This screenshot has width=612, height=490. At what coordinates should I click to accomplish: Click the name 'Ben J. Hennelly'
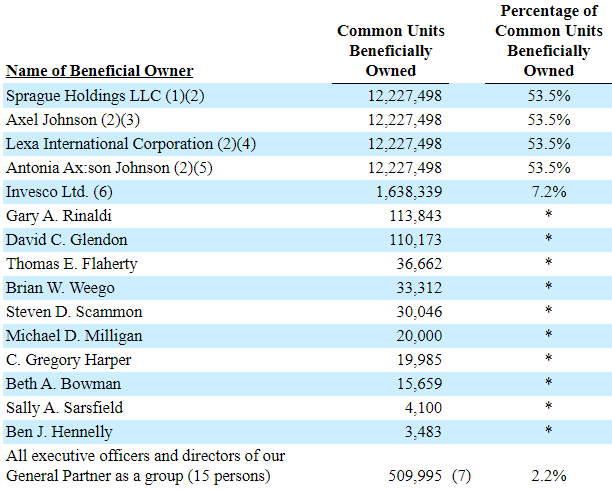59,432
